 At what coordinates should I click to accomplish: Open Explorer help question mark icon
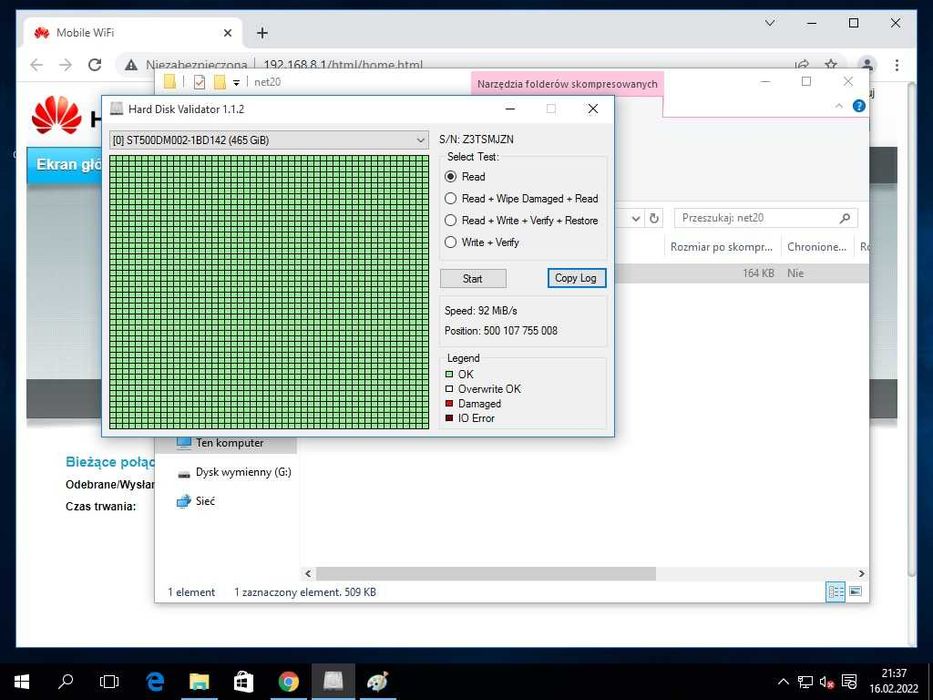859,106
